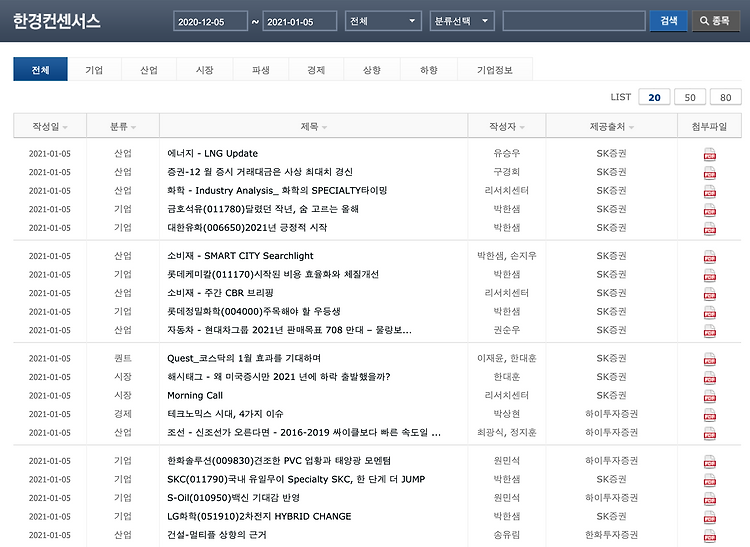Open PDF for 에너지 - LNG Update report
This screenshot has height=547, width=750.
tap(709, 155)
